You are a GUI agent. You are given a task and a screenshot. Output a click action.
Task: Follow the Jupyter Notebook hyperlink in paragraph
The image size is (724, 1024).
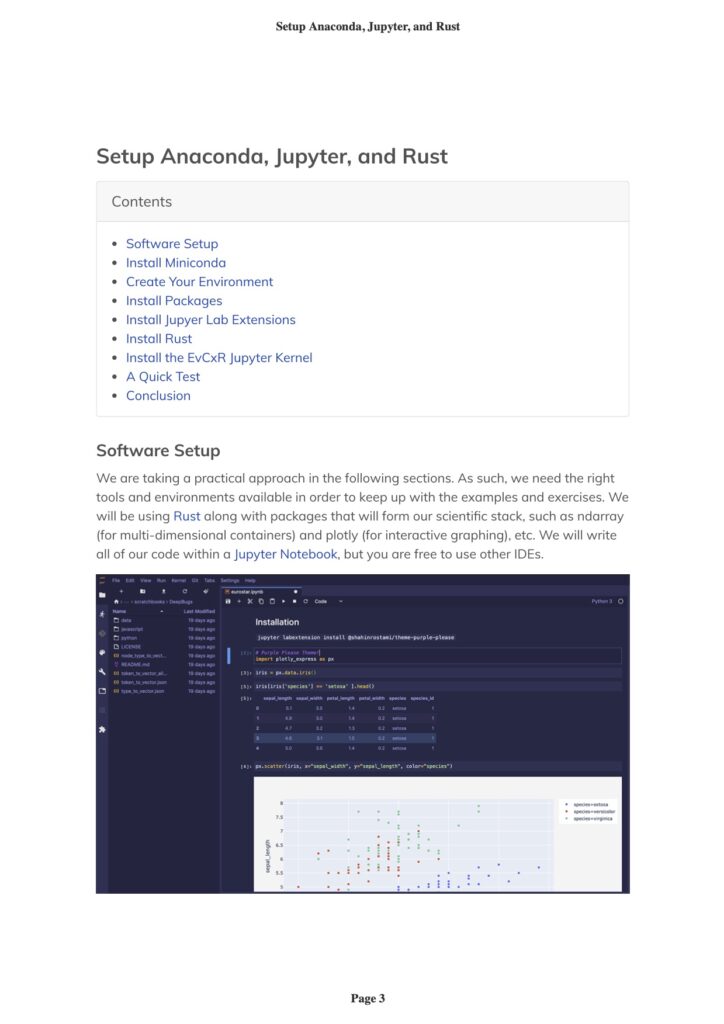[285, 554]
